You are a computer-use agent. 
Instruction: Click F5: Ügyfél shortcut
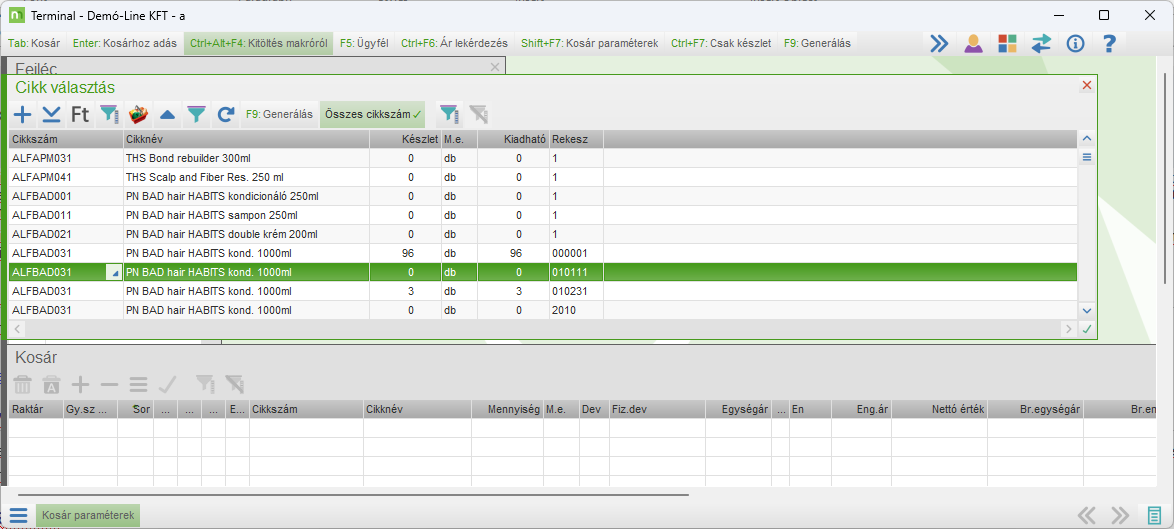[364, 43]
